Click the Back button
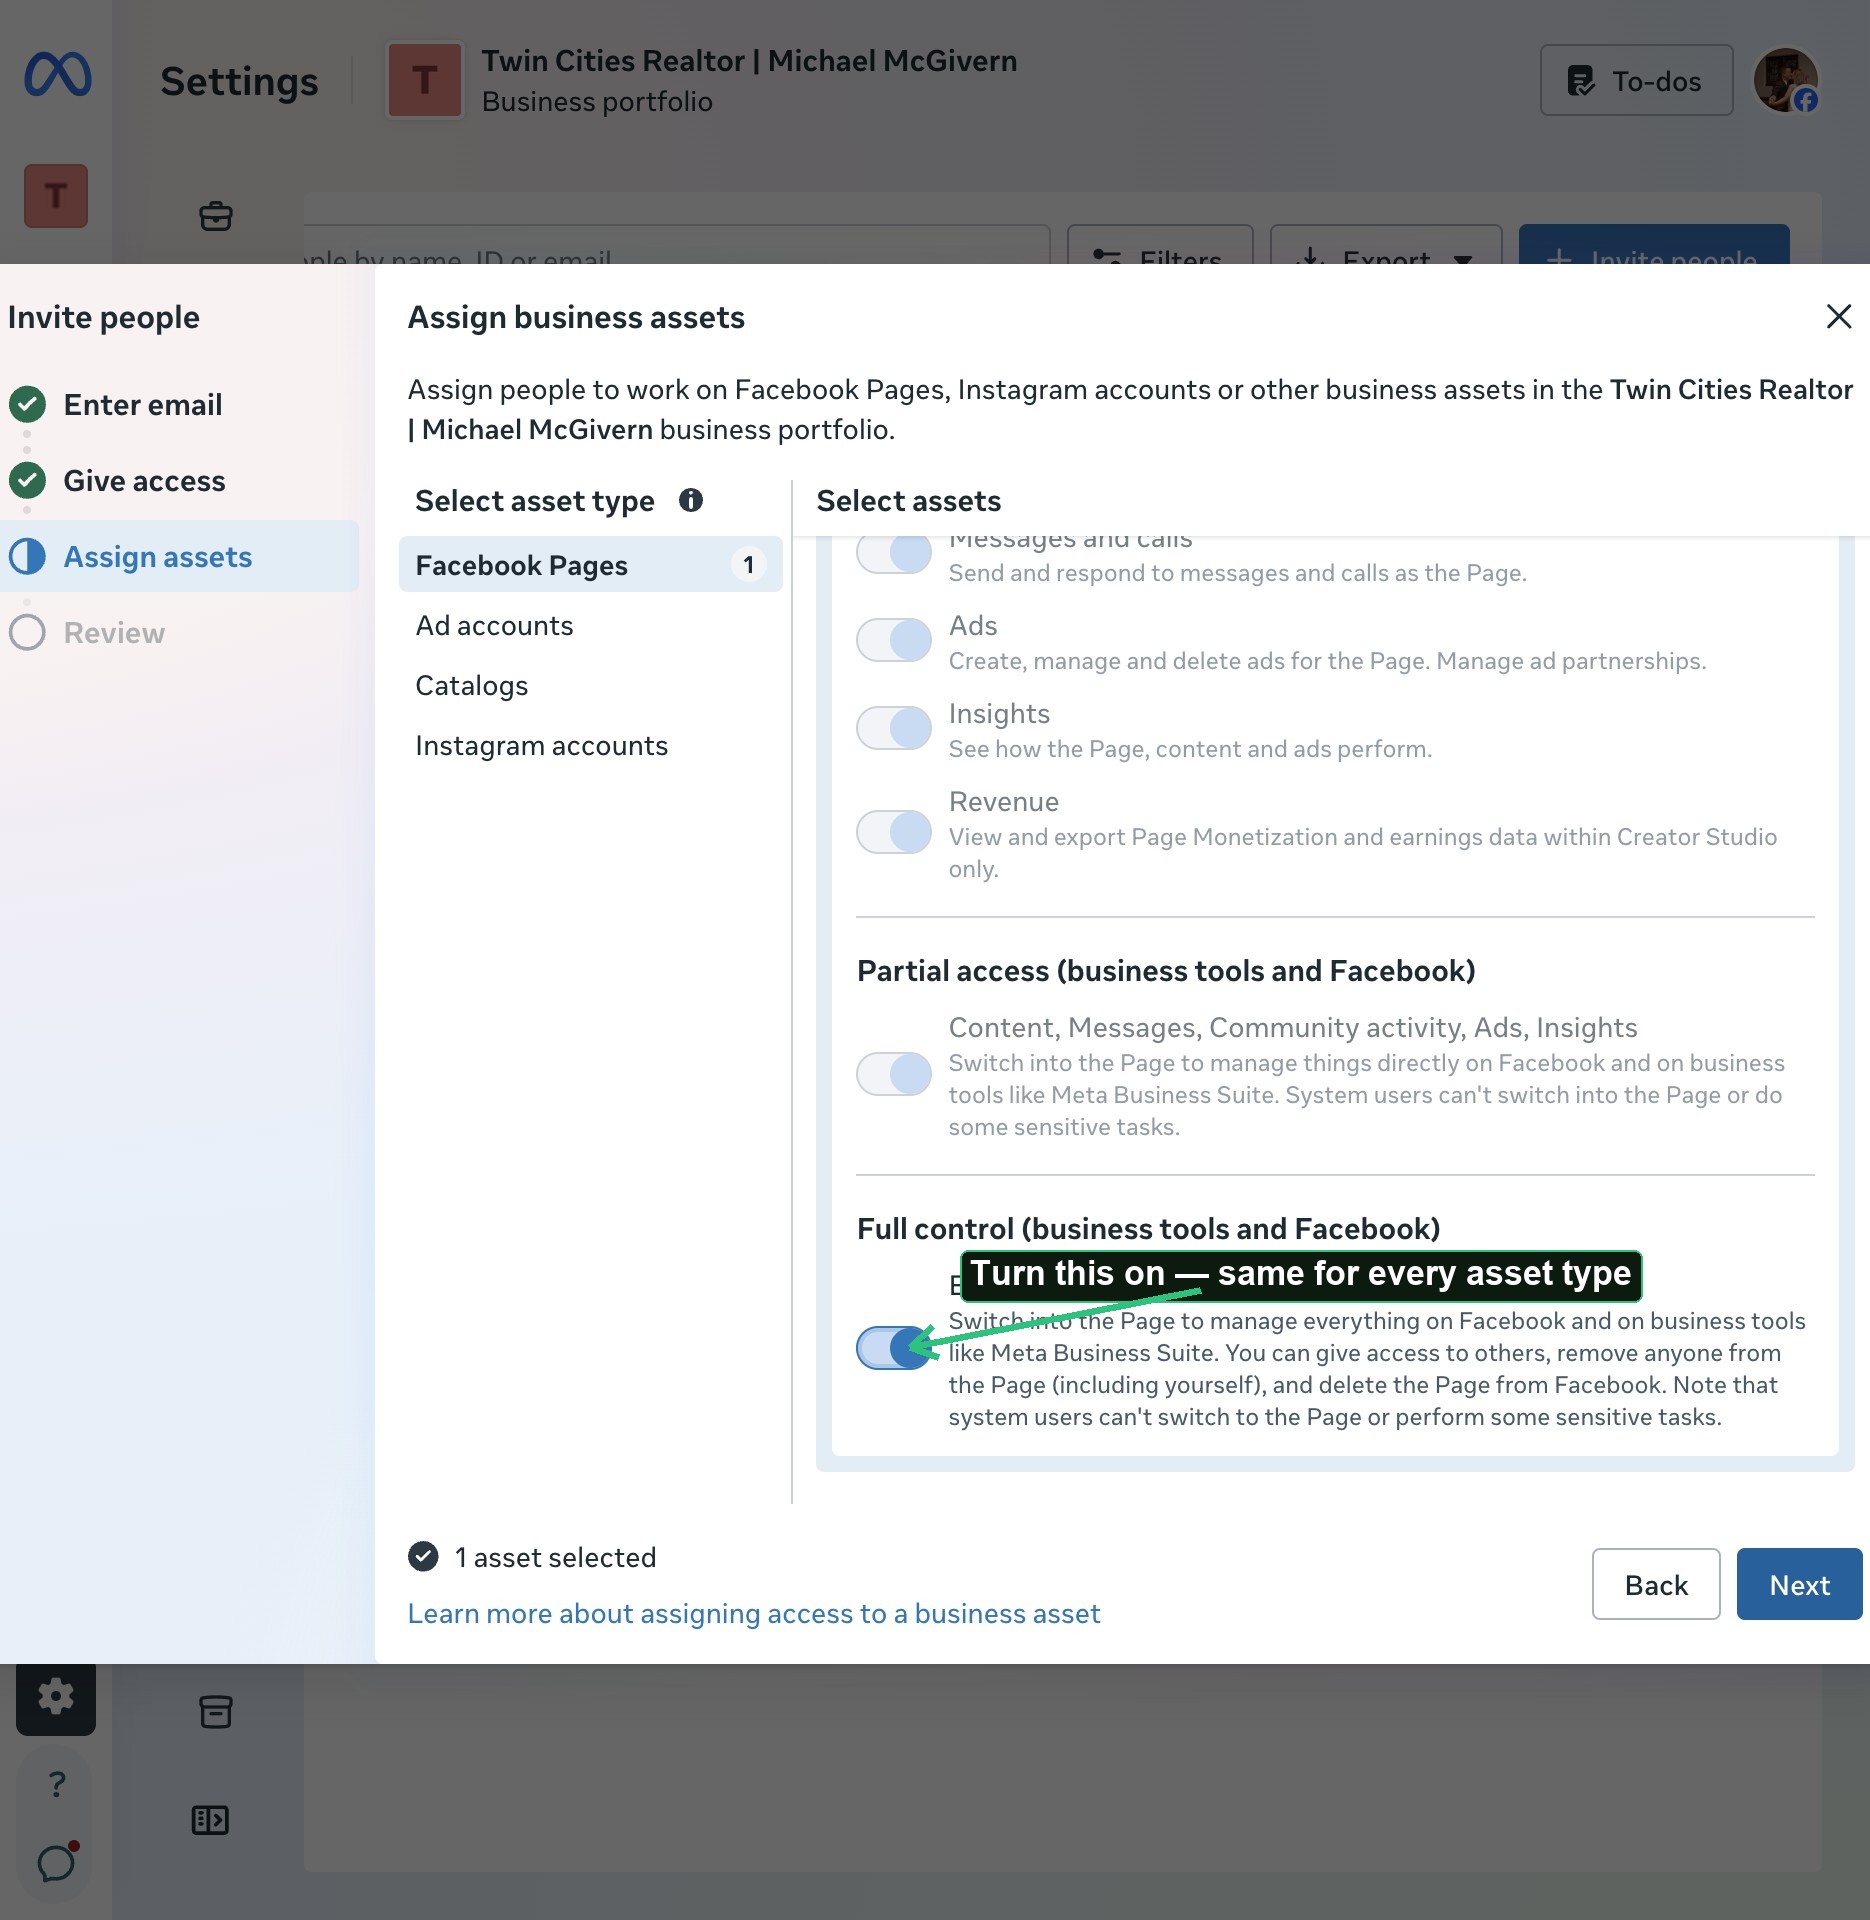 pyautogui.click(x=1656, y=1585)
